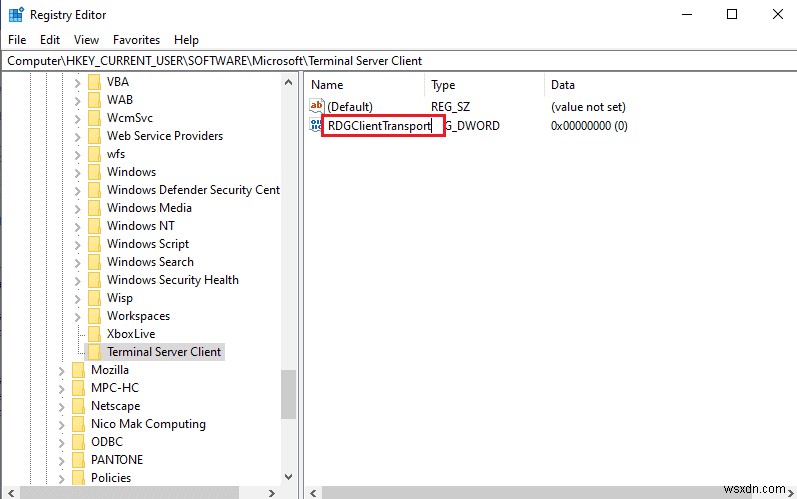Click the RDGClientTransport name edit field
This screenshot has width=797, height=499.
coord(383,126)
